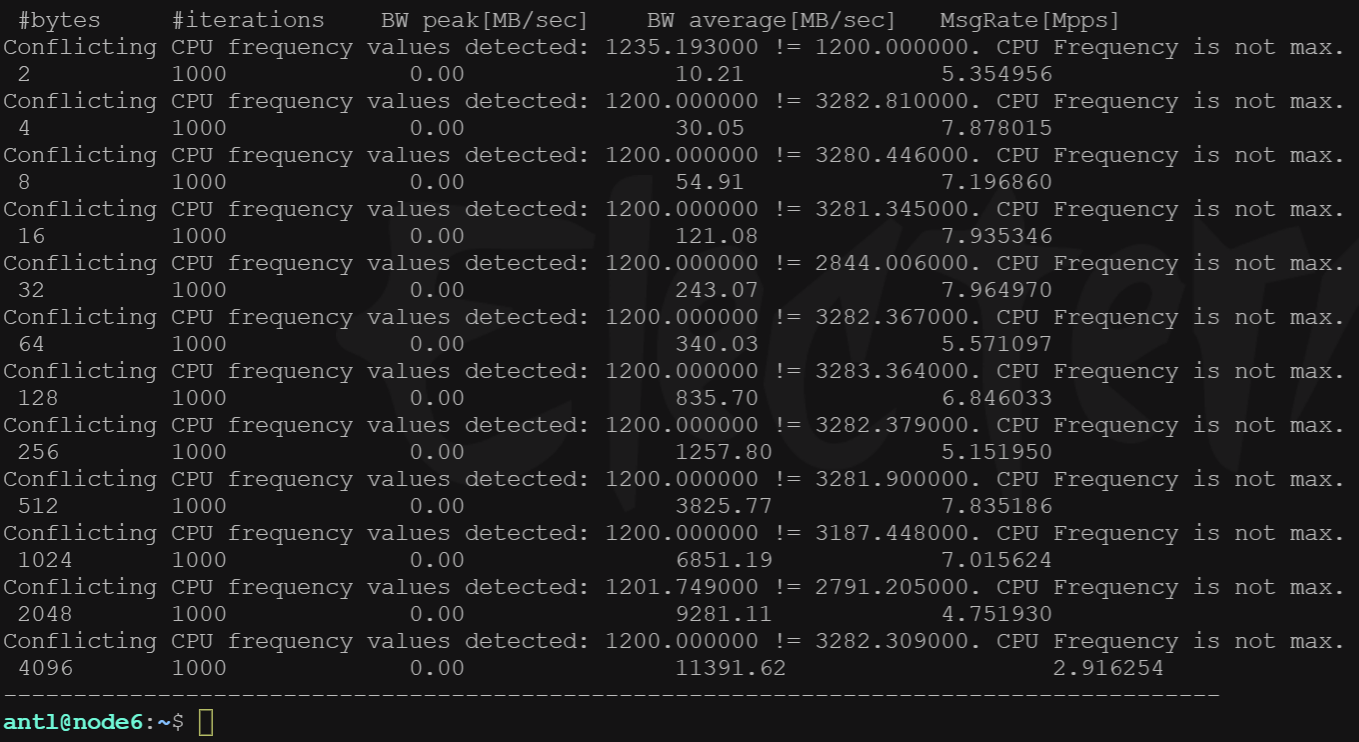Click the frequency value 1235.193000
The height and width of the screenshot is (742, 1359).
(681, 47)
